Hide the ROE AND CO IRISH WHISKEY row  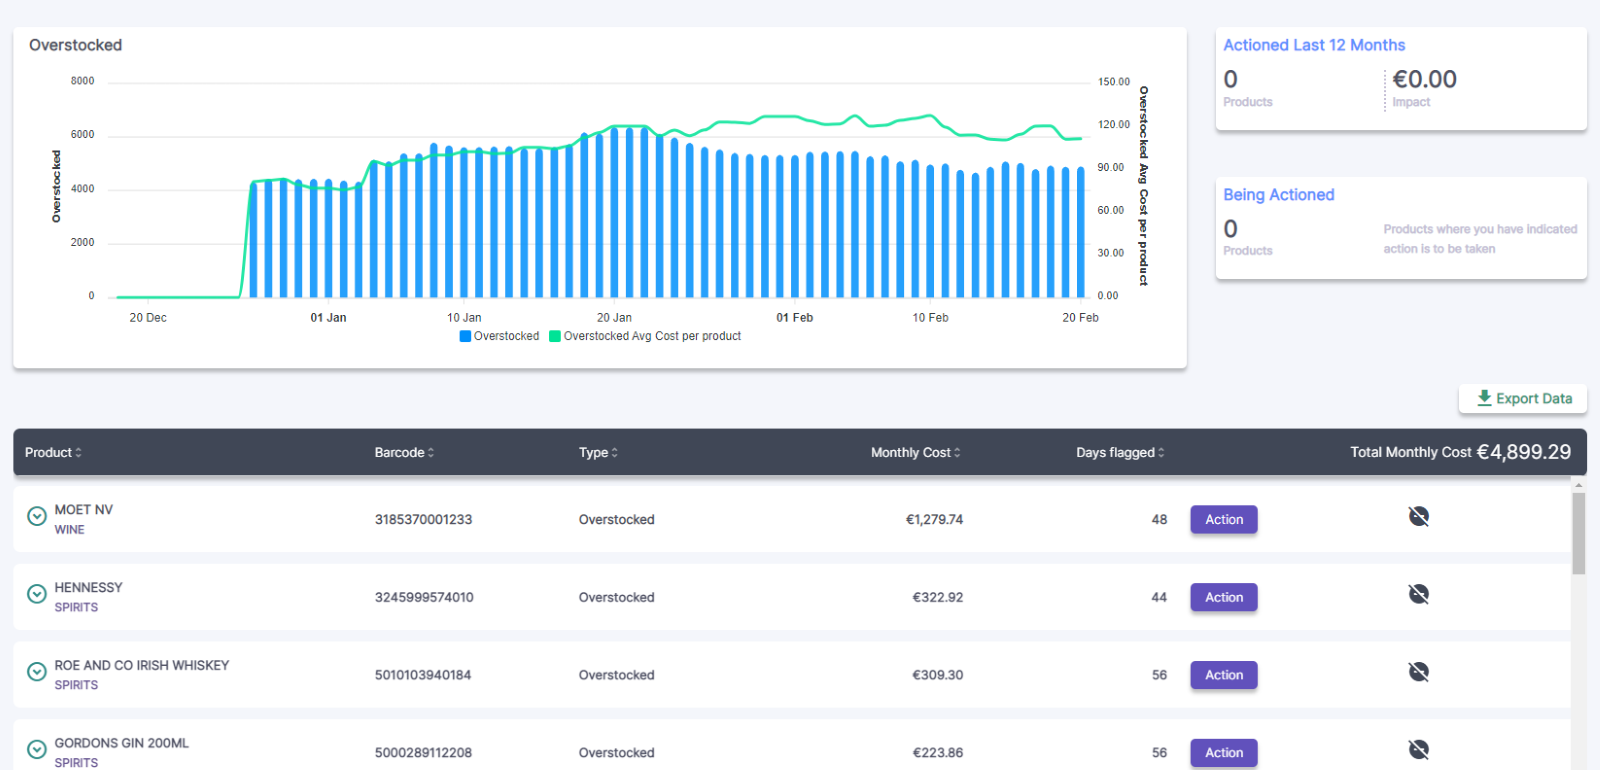click(x=1418, y=672)
